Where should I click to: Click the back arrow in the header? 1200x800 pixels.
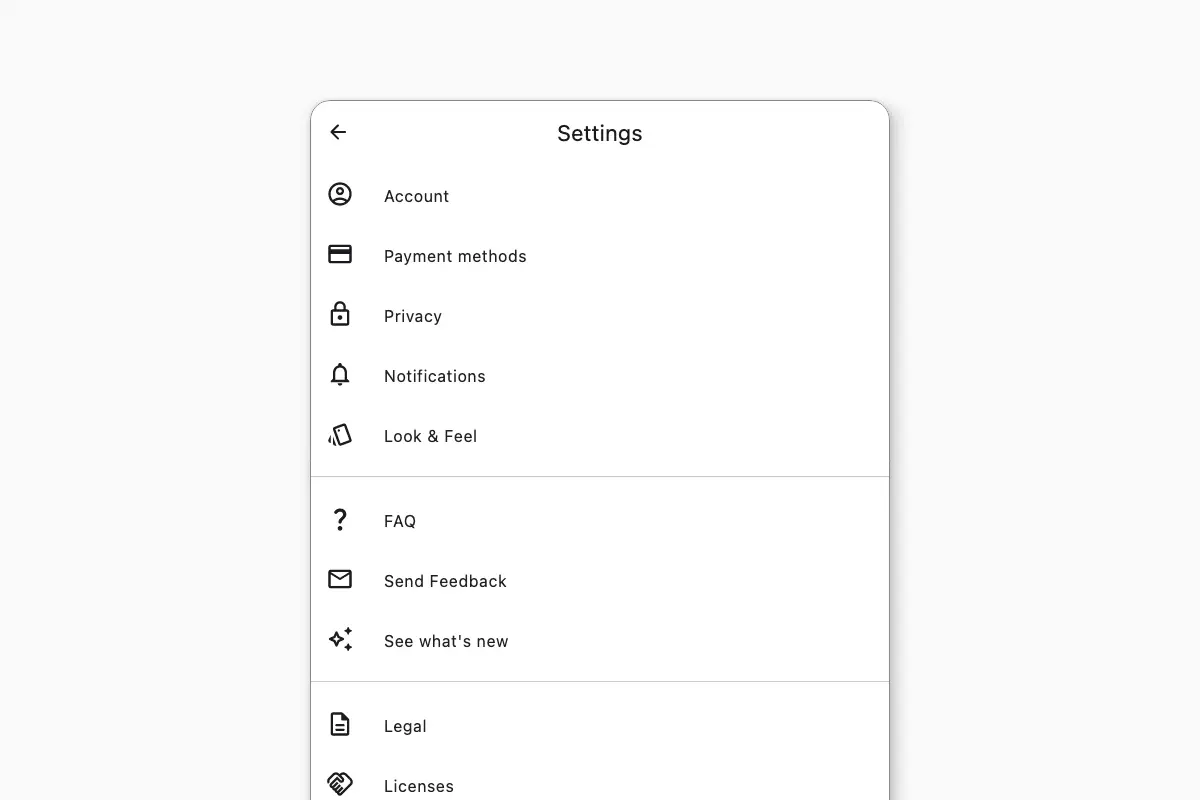338,132
